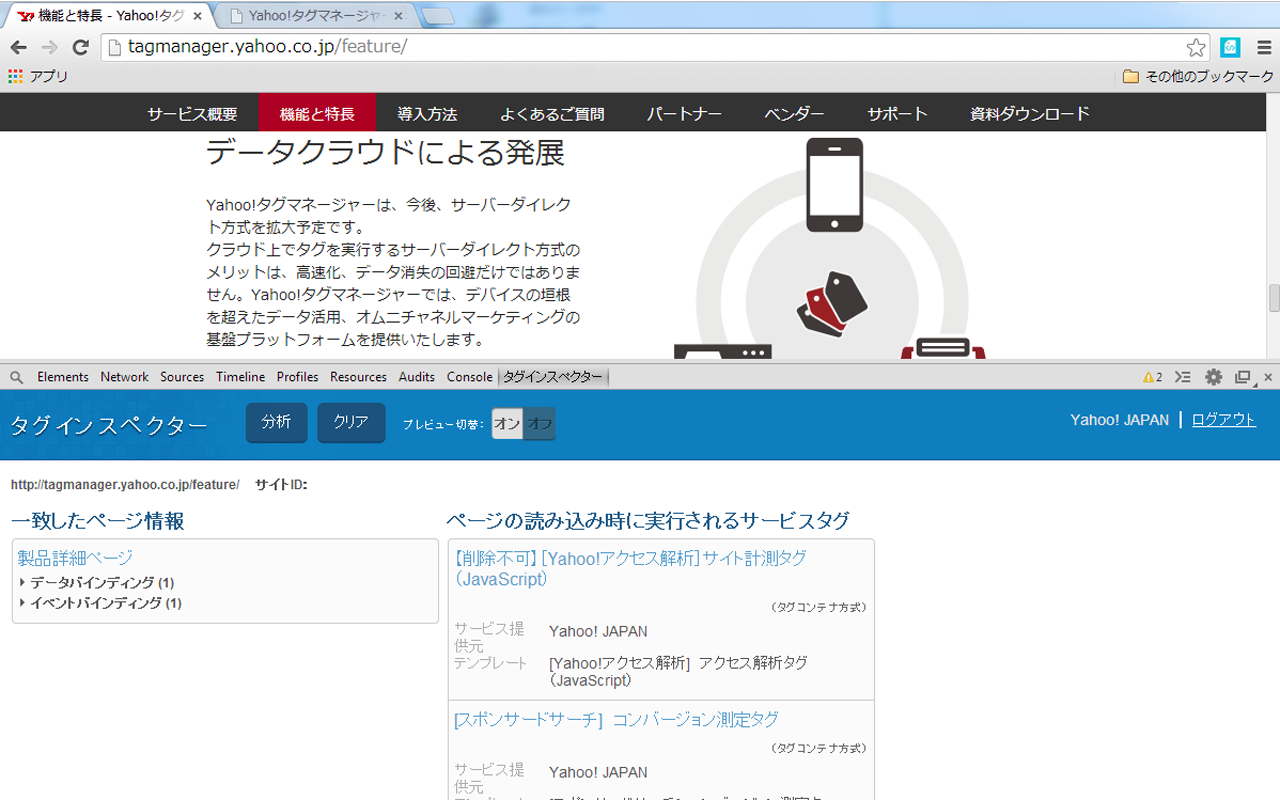Turn preview switch to On
Viewport: 1280px width, 800px height.
point(507,424)
